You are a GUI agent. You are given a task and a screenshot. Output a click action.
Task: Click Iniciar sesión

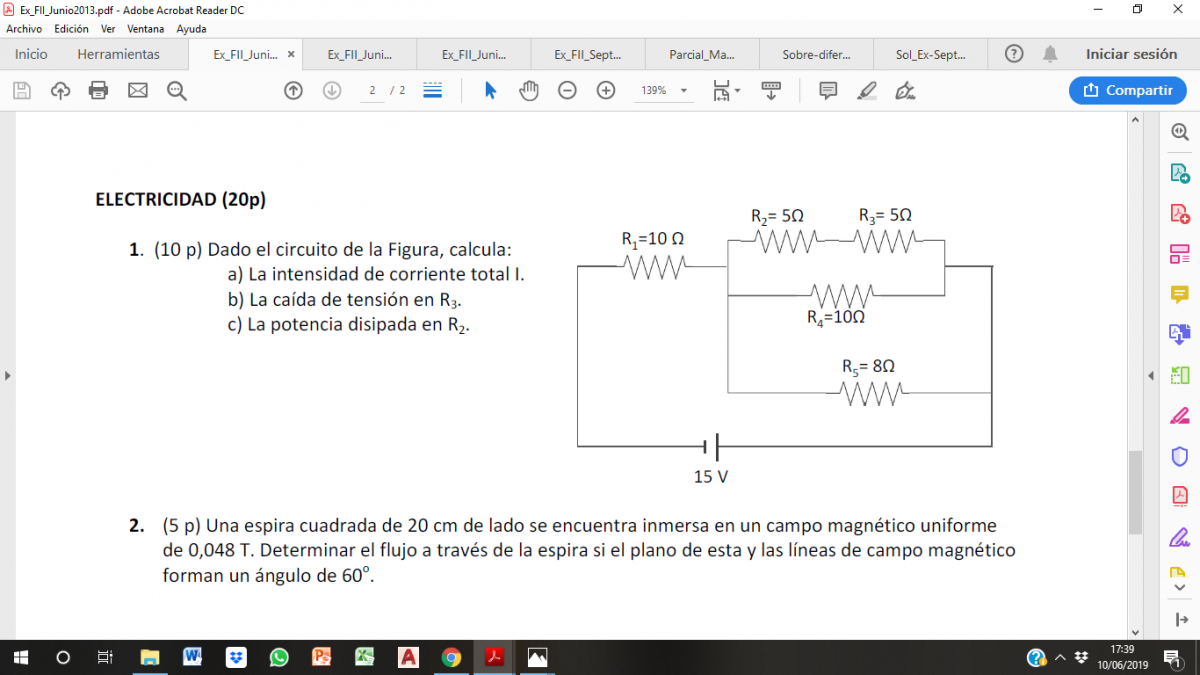coord(1131,54)
